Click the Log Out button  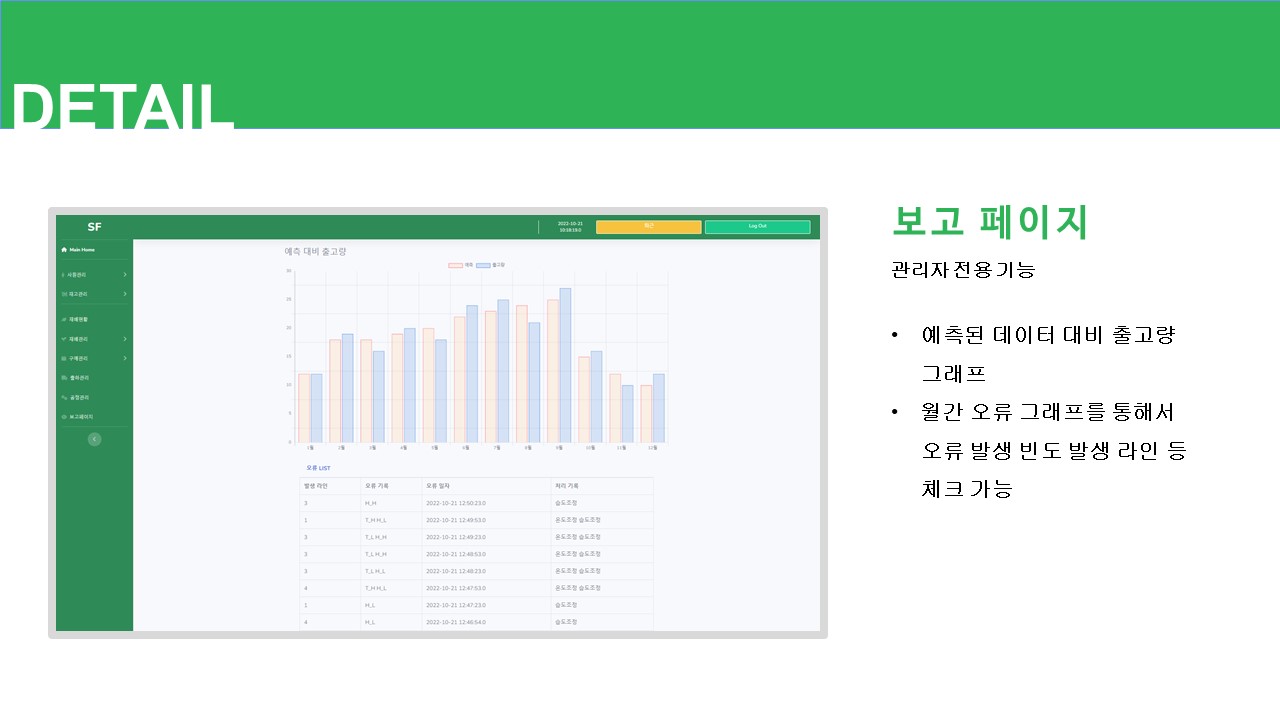coord(757,227)
